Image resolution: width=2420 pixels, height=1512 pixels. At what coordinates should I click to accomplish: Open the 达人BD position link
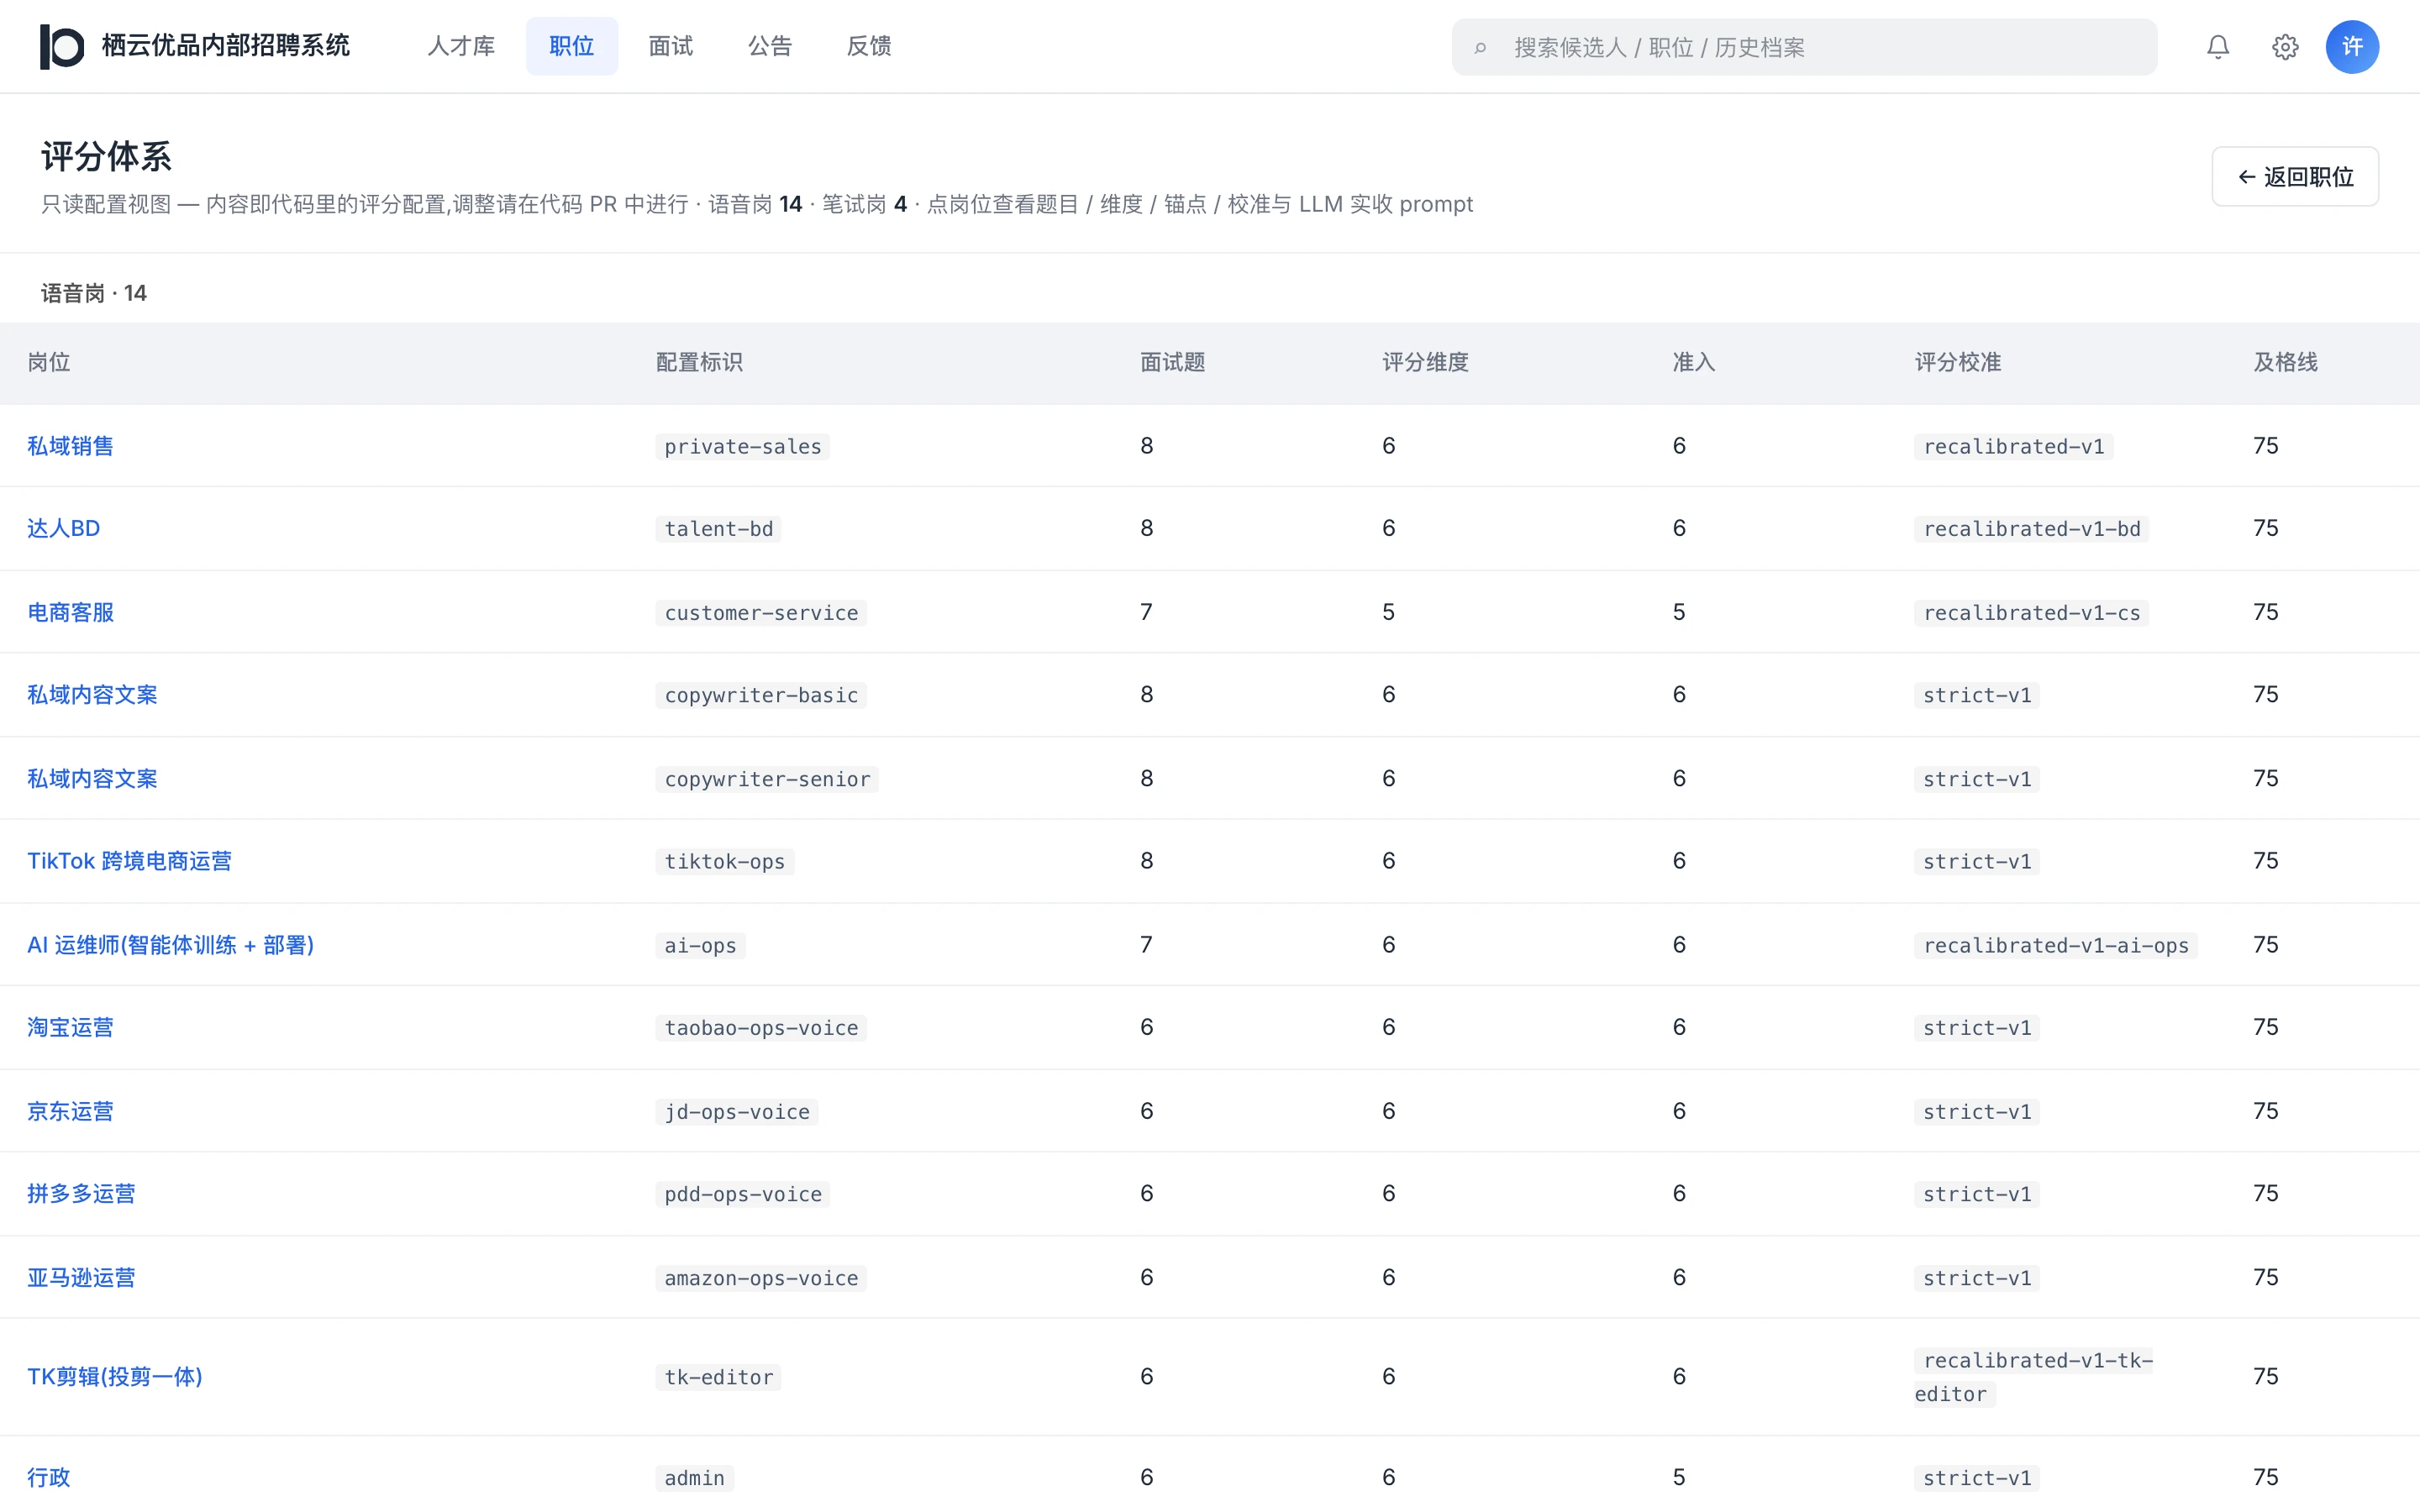tap(63, 528)
